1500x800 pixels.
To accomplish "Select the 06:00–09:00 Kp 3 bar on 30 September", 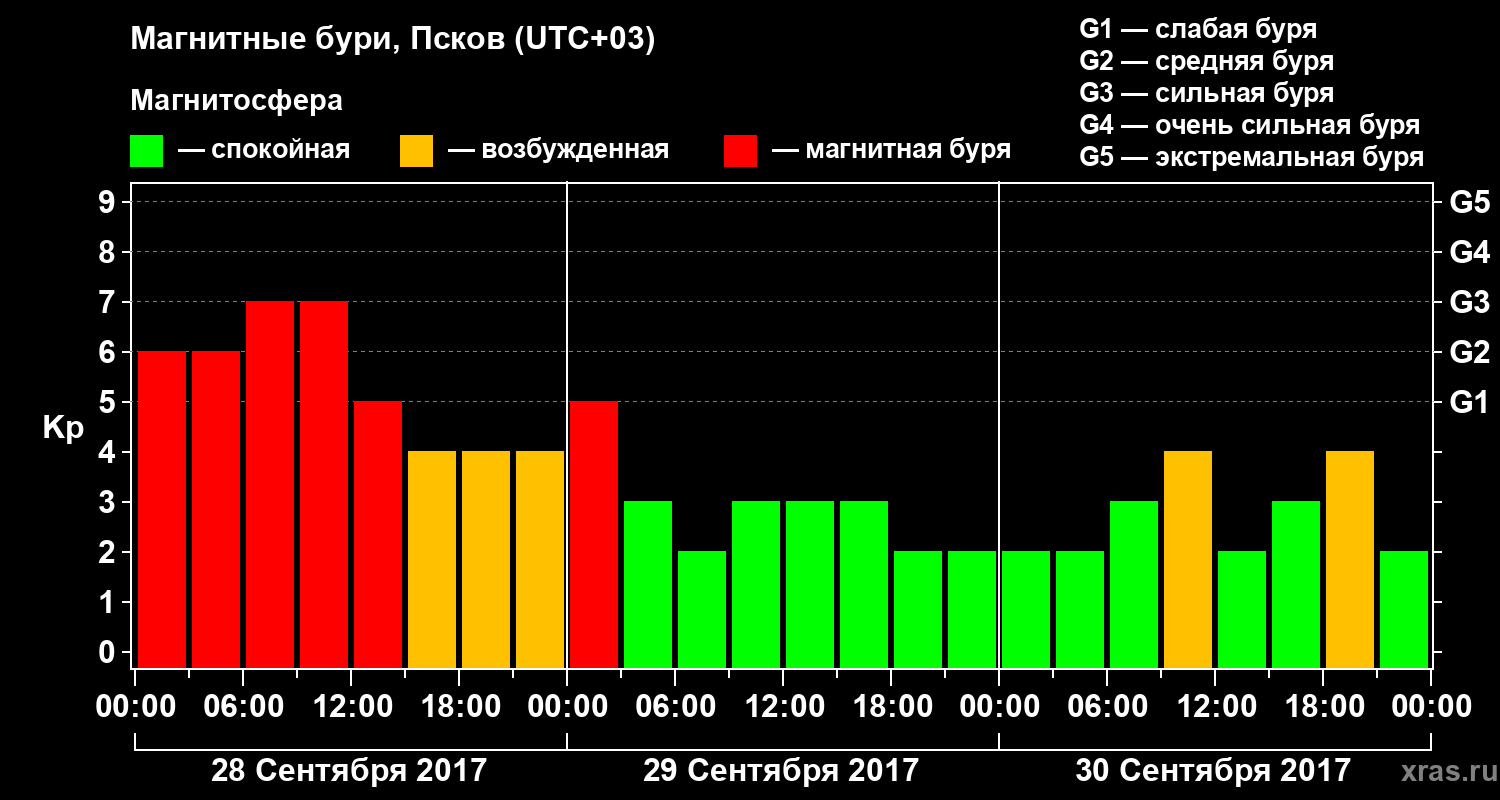I will coord(1134,585).
